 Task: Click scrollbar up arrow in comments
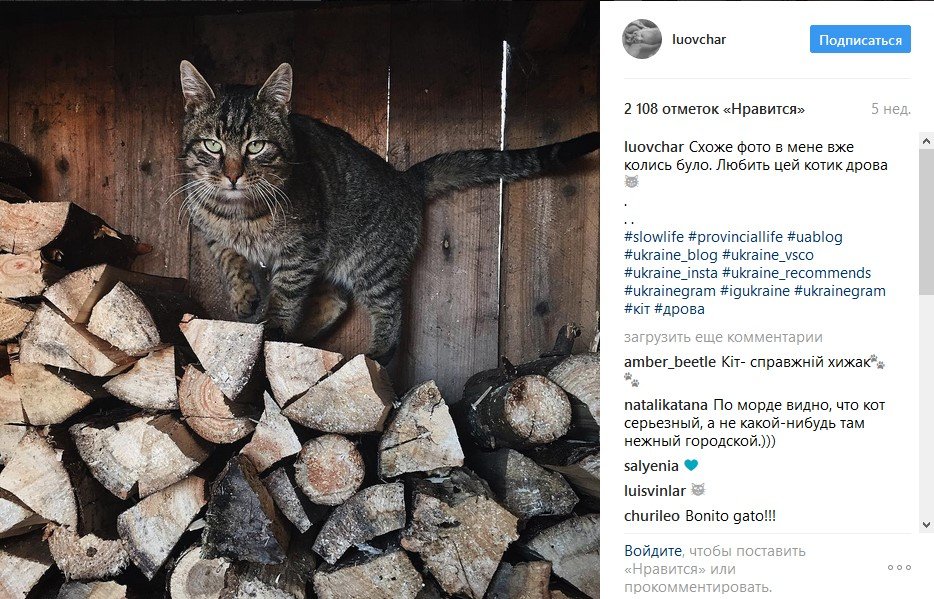(926, 141)
